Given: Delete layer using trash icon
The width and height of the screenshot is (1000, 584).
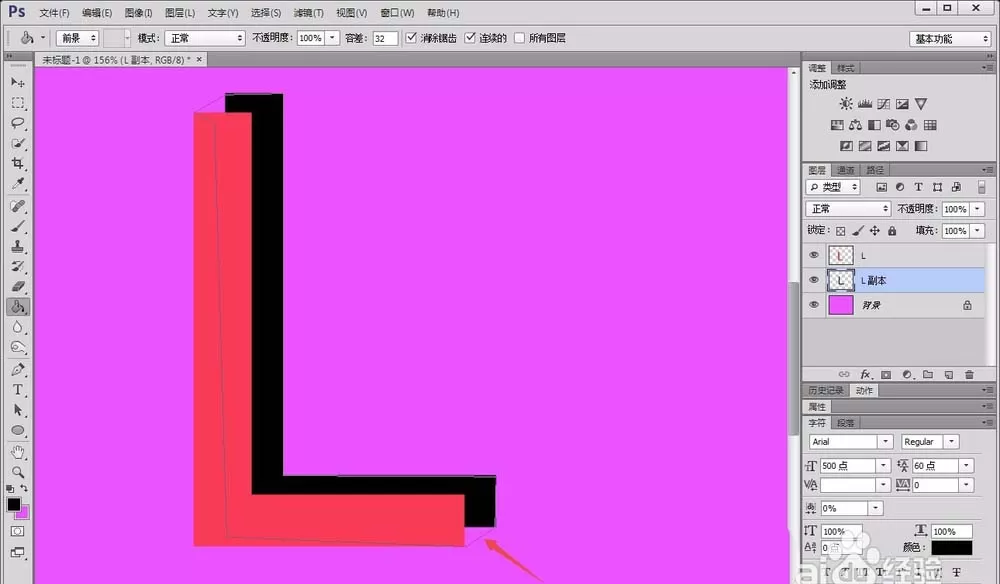Looking at the screenshot, I should pos(969,374).
